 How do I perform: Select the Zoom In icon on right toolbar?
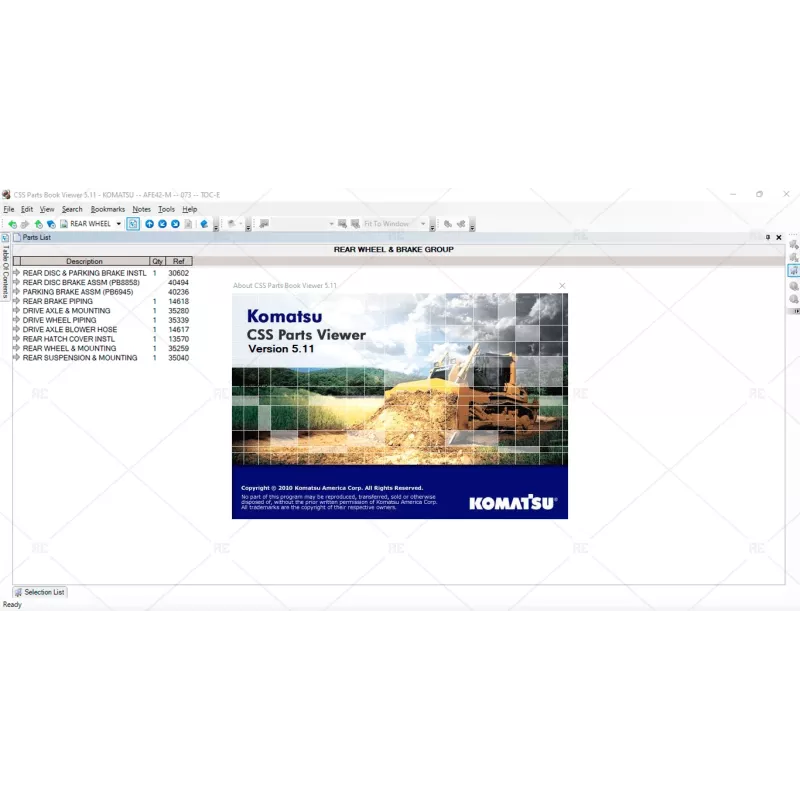[793, 286]
